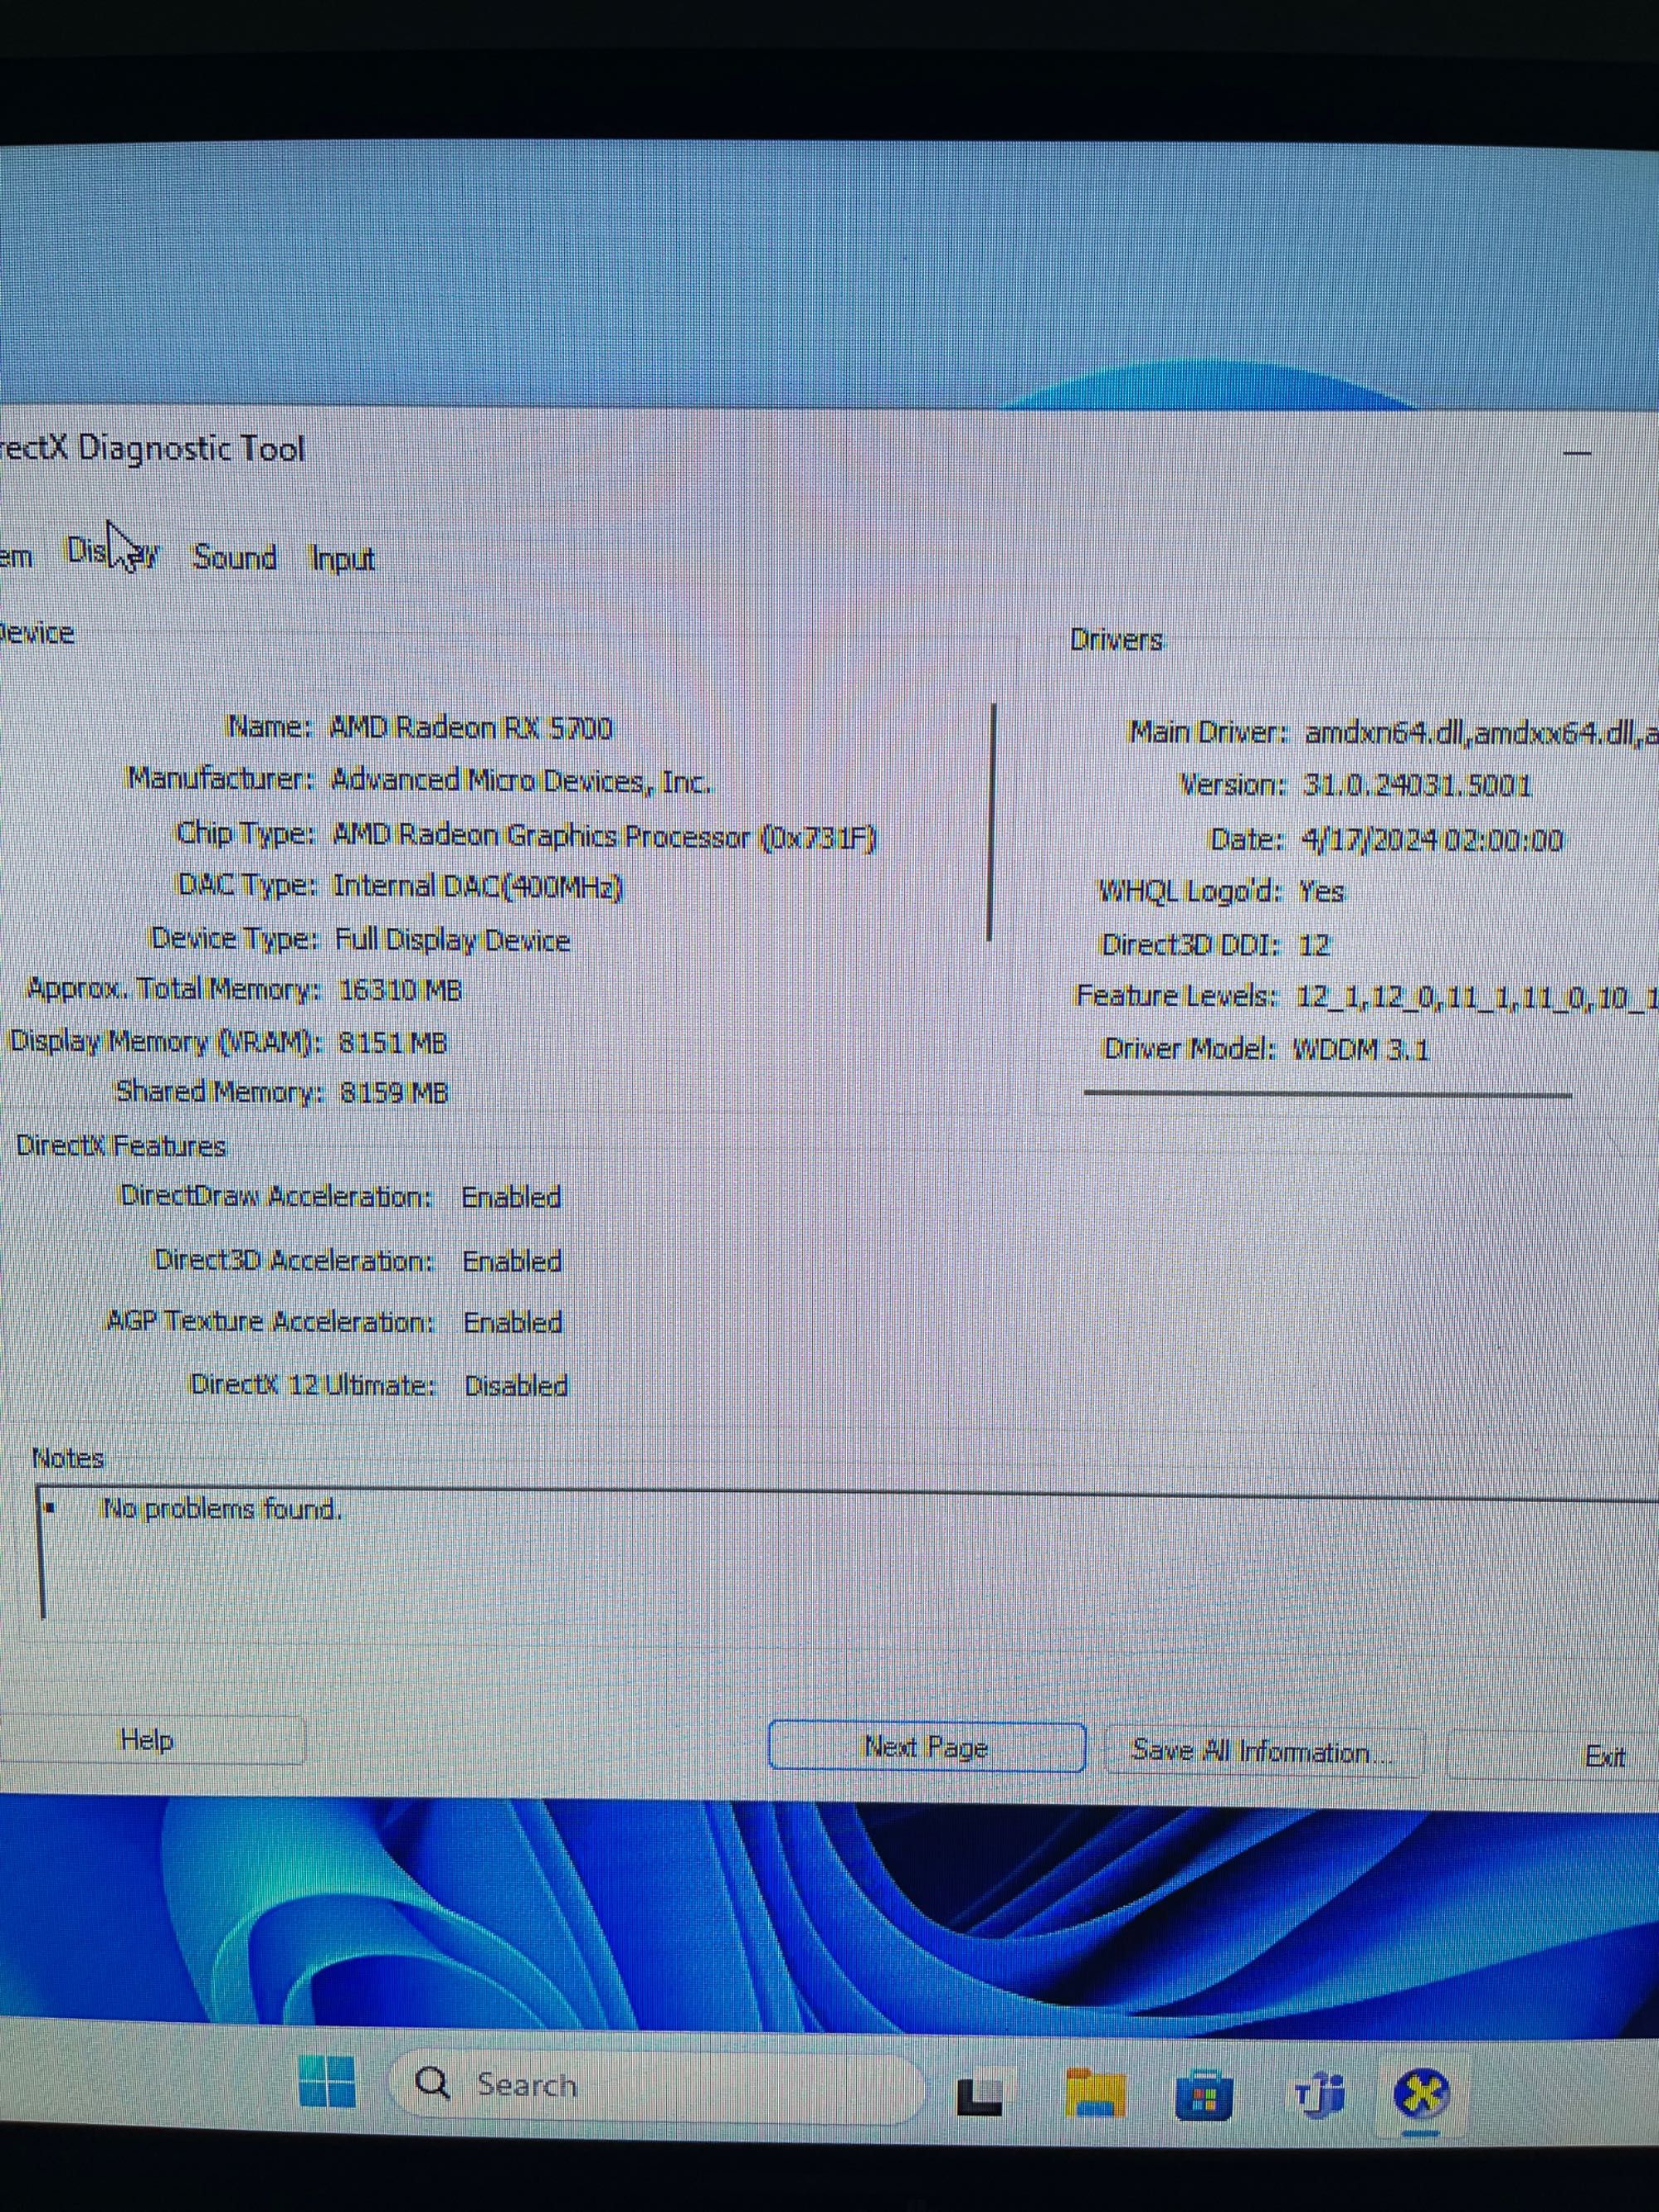The height and width of the screenshot is (2212, 1659).
Task: Click the Feature Levels value
Action: [x=1476, y=997]
